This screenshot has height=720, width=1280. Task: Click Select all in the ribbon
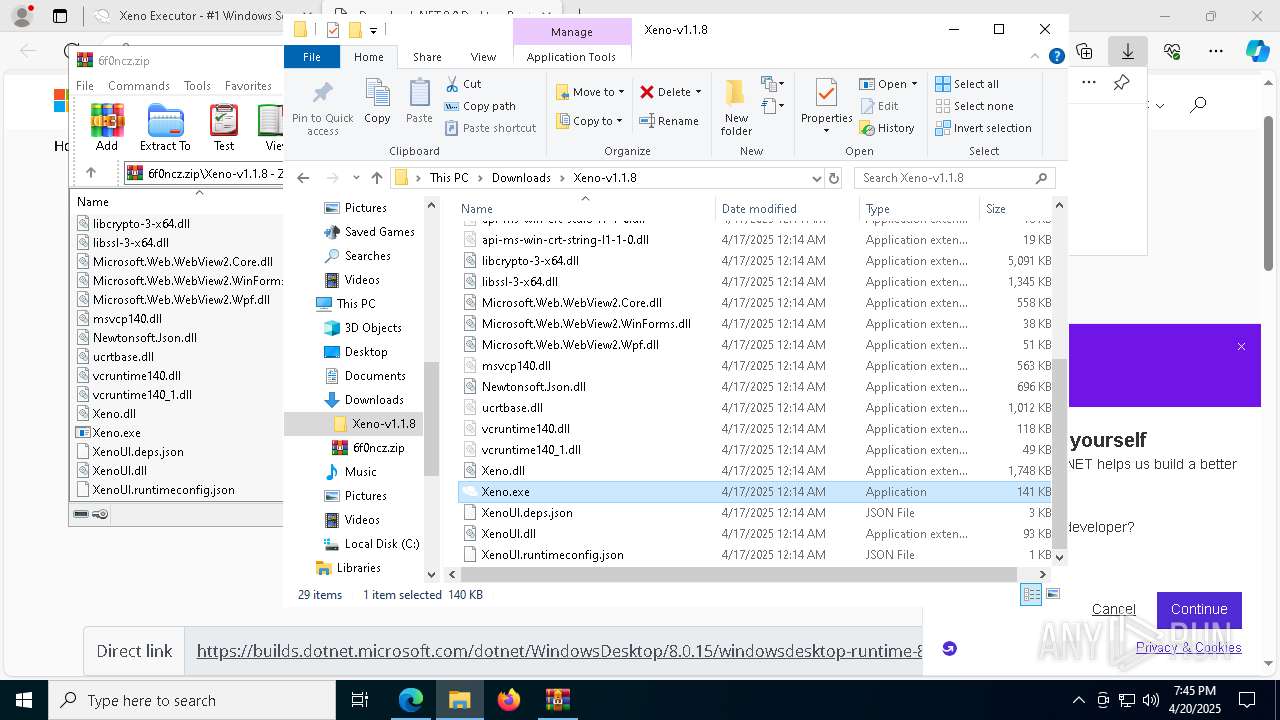967,84
